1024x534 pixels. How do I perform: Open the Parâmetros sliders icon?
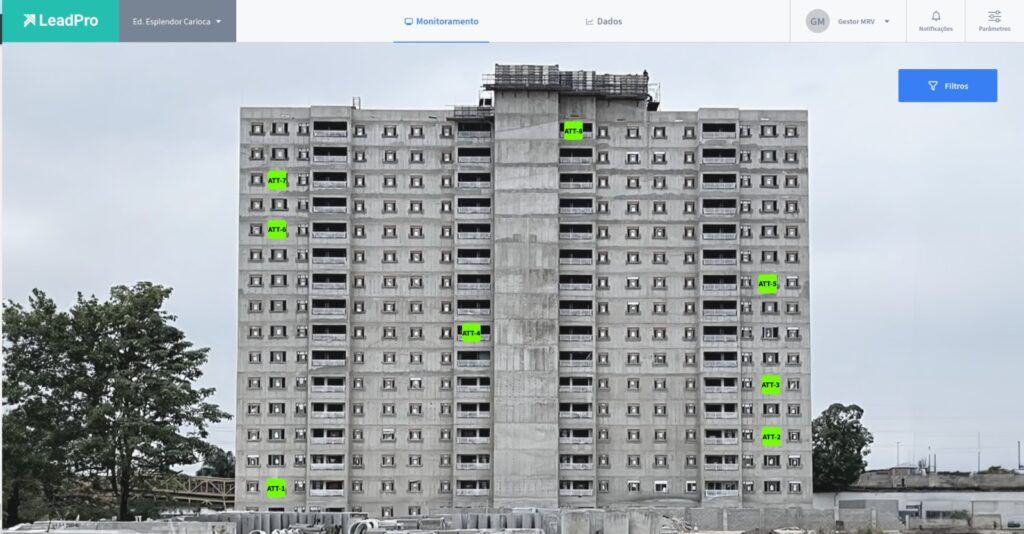pos(994,16)
